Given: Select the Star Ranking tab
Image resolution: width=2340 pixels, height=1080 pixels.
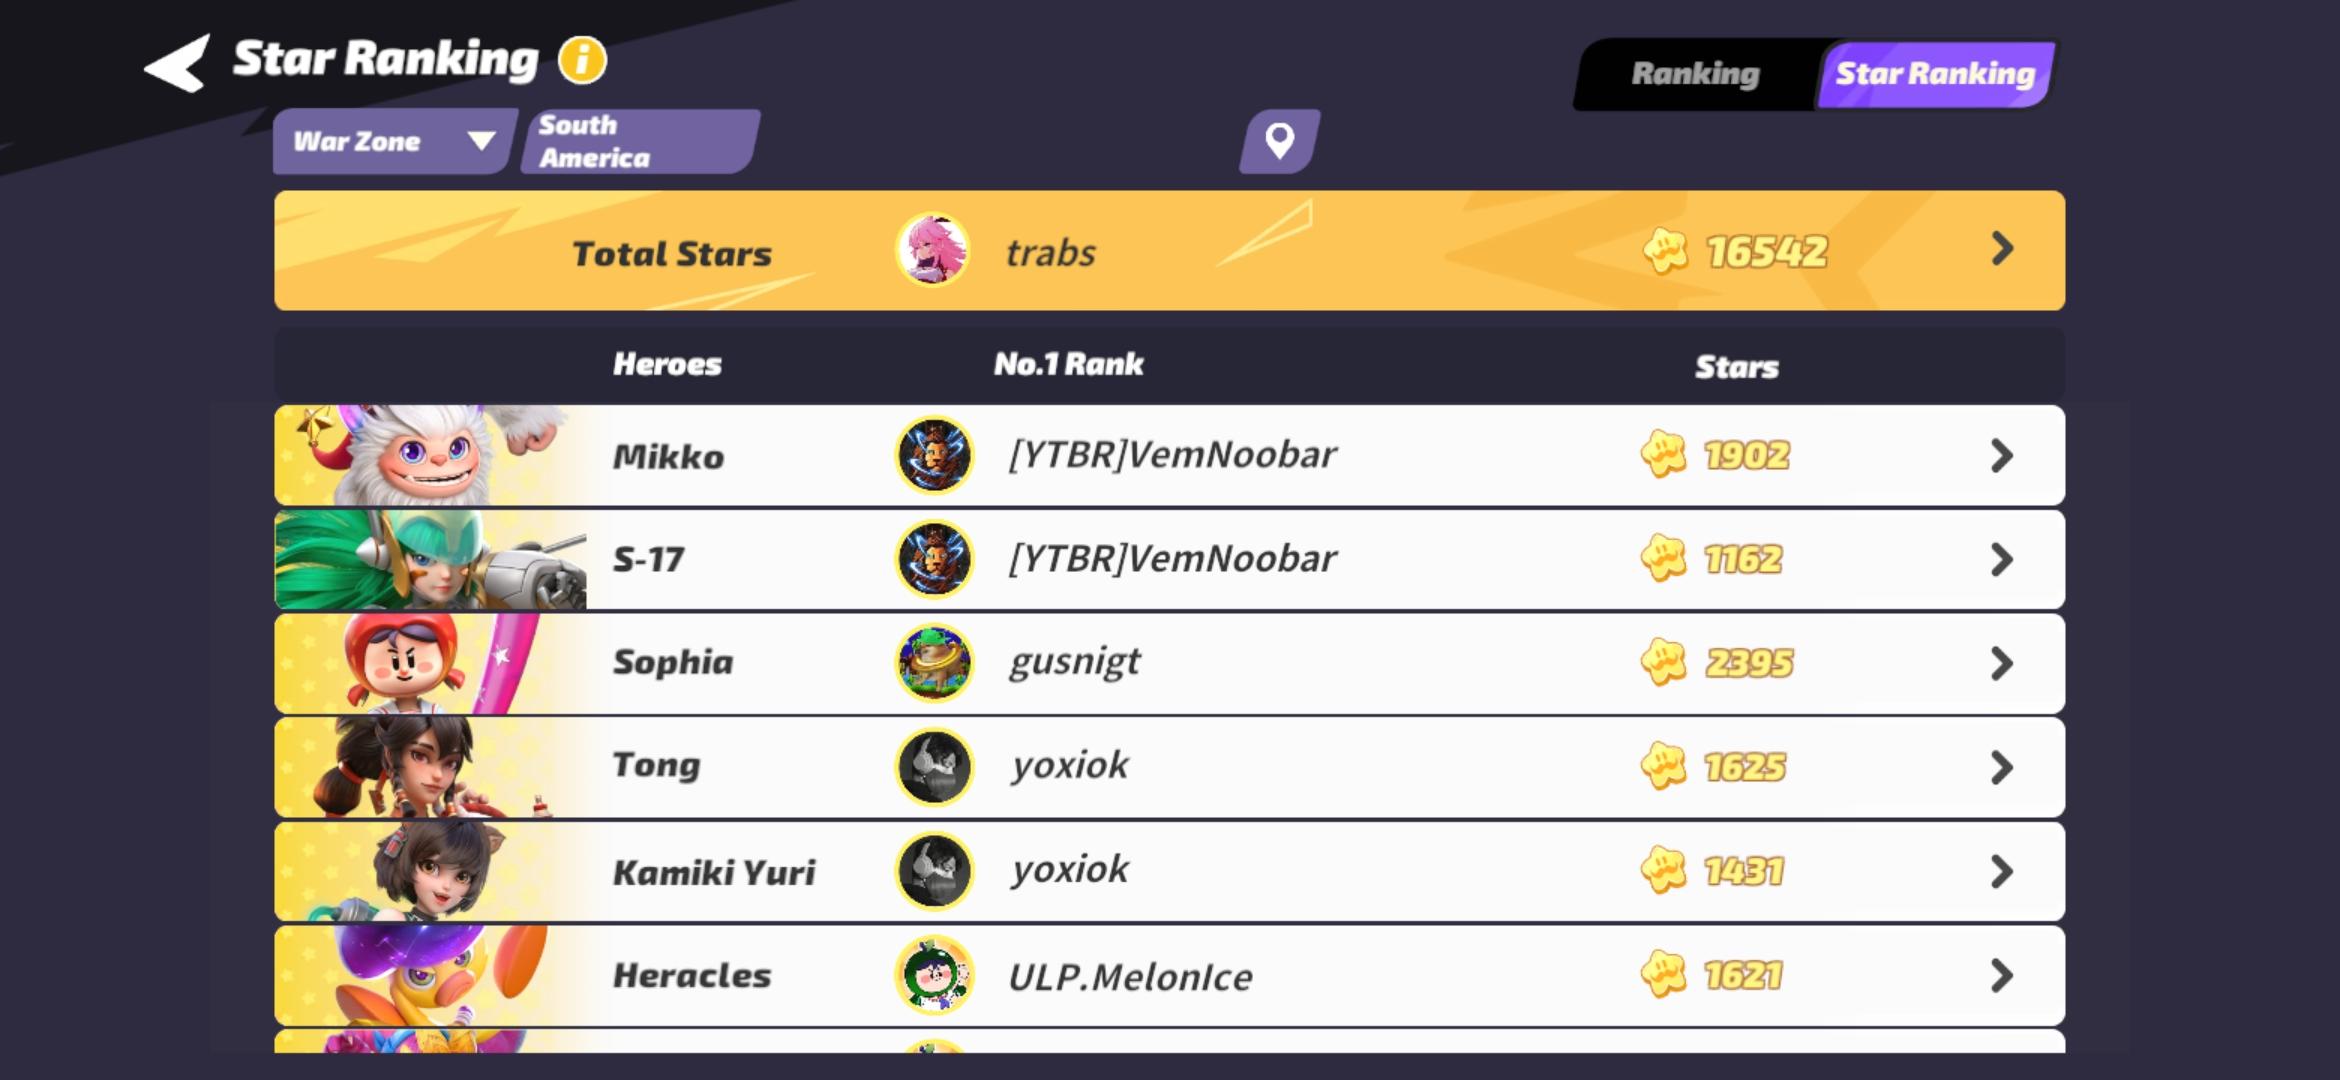Looking at the screenshot, I should click(x=1934, y=73).
